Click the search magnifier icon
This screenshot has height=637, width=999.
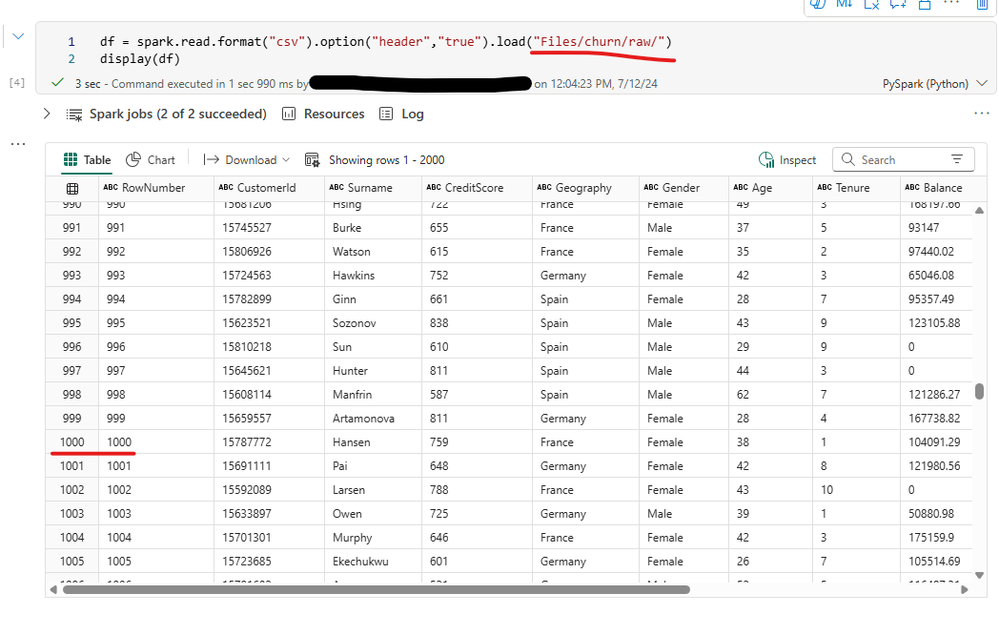847,159
